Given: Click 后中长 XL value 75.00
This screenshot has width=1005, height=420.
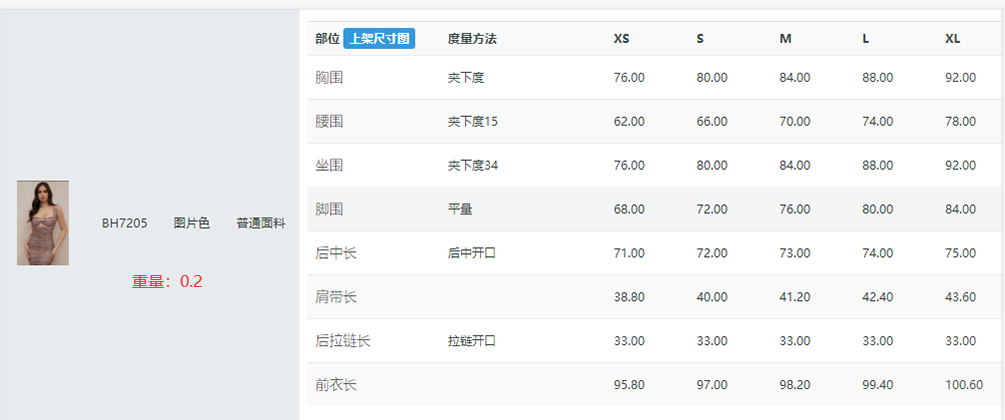Looking at the screenshot, I should pos(960,253).
